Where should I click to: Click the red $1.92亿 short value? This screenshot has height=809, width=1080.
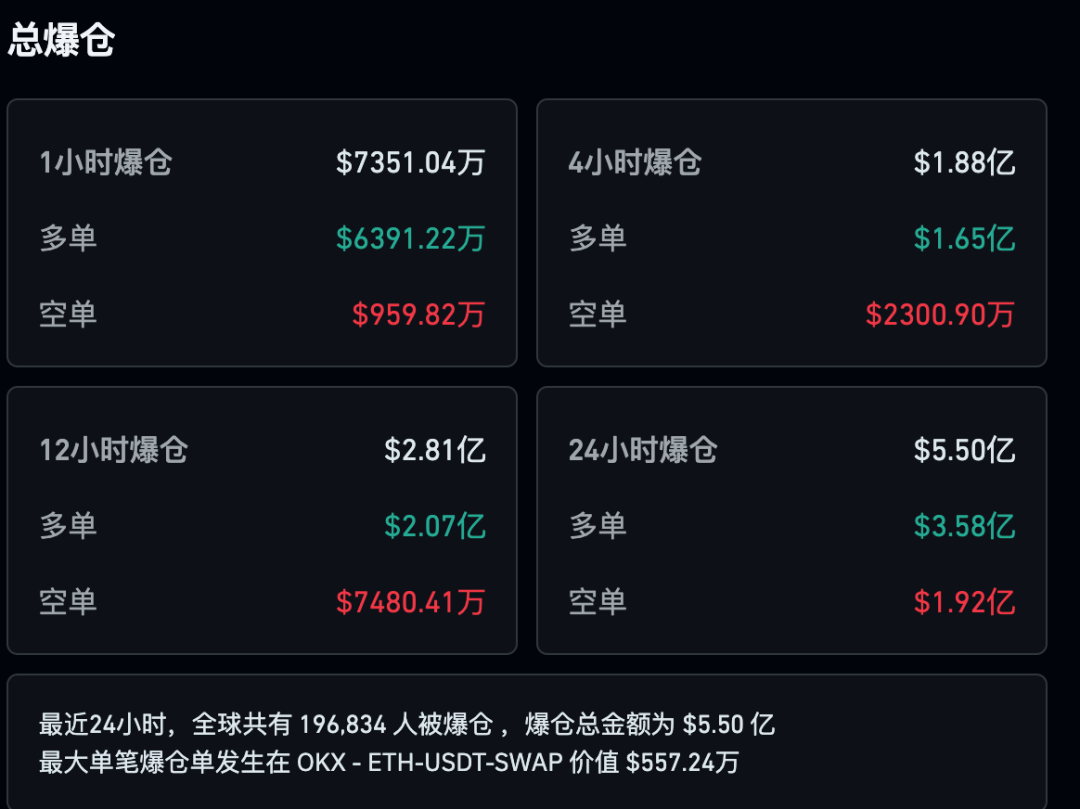click(x=964, y=601)
